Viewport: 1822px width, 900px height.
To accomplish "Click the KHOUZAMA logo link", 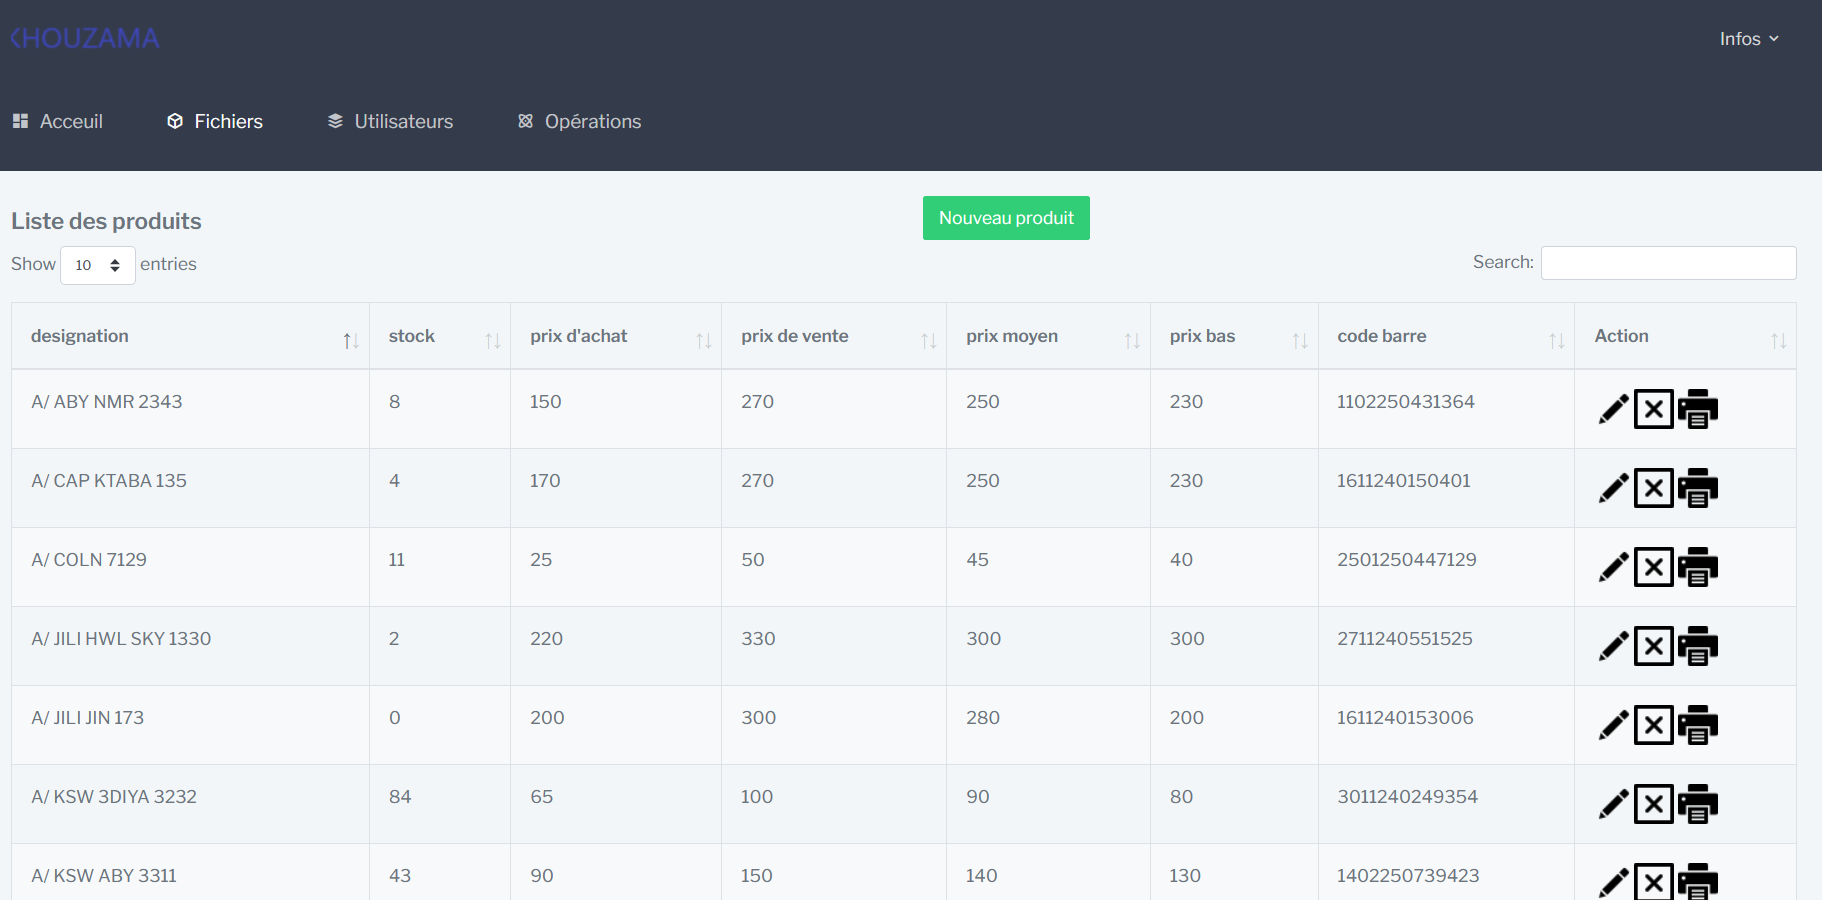I will (x=85, y=38).
